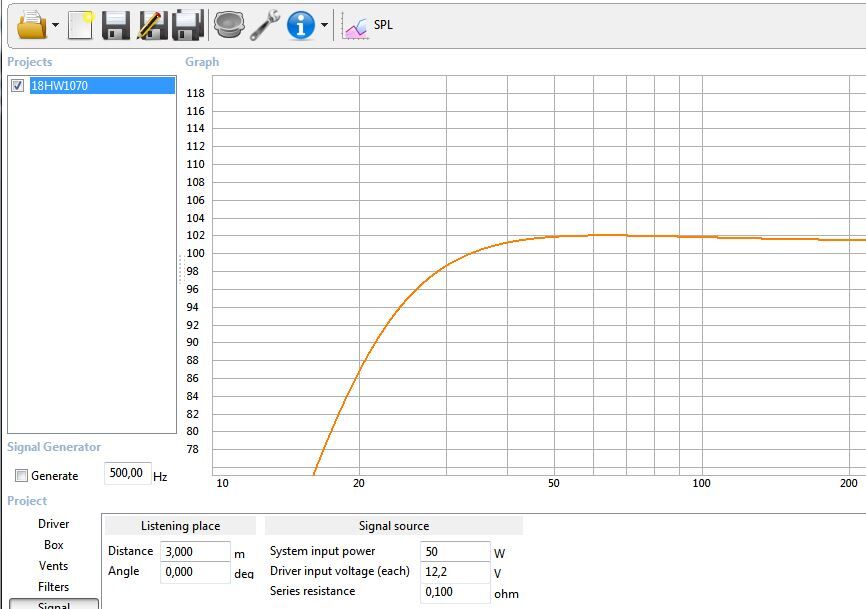Screen dimensions: 866x609
Task: Click the Projects panel heading
Action: coord(30,62)
